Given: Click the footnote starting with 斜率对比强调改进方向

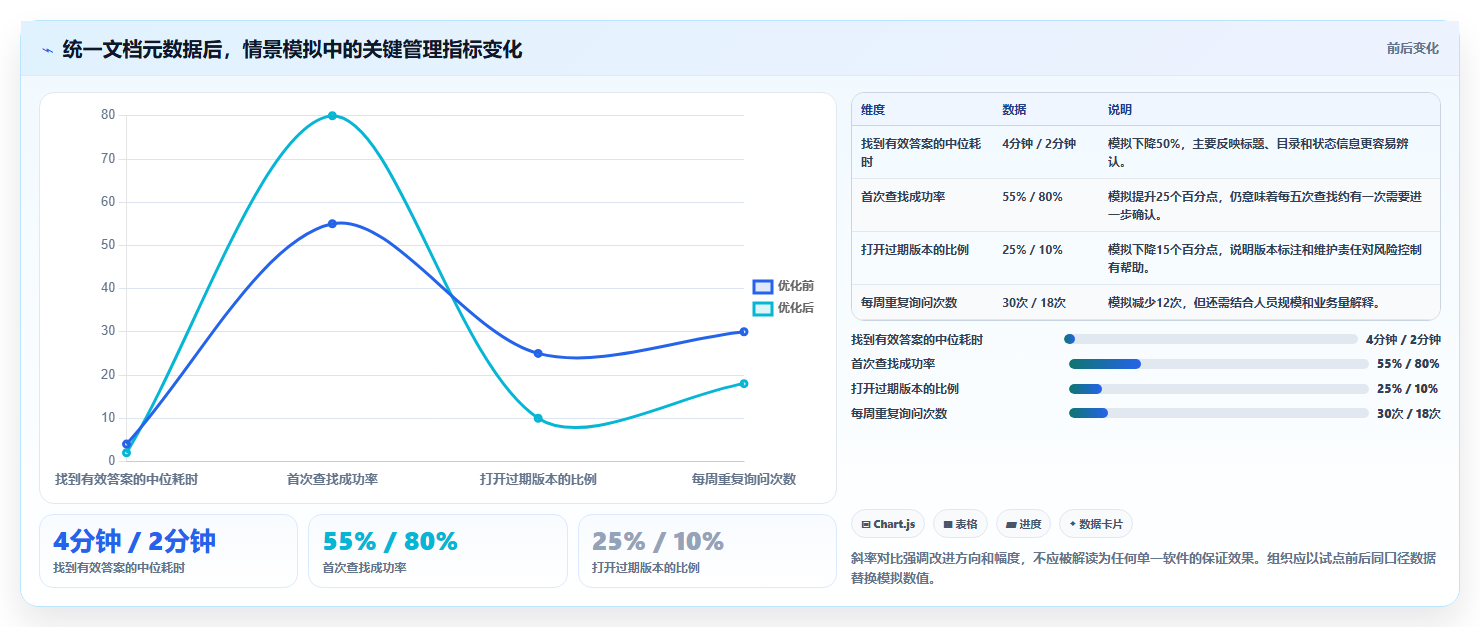Looking at the screenshot, I should 1143,568.
